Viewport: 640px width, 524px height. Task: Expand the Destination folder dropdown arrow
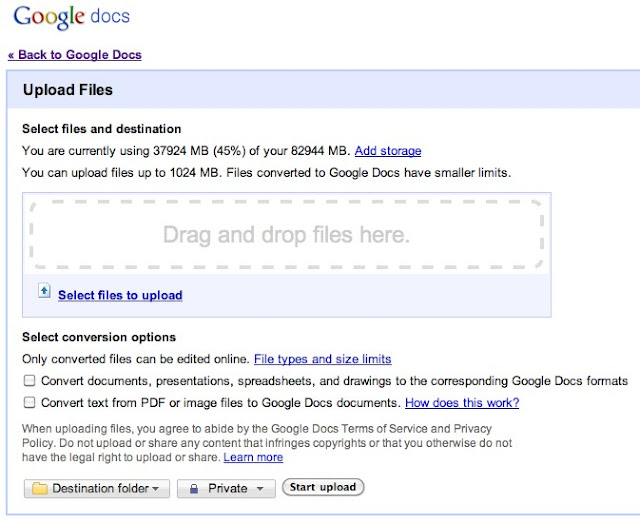pos(156,489)
